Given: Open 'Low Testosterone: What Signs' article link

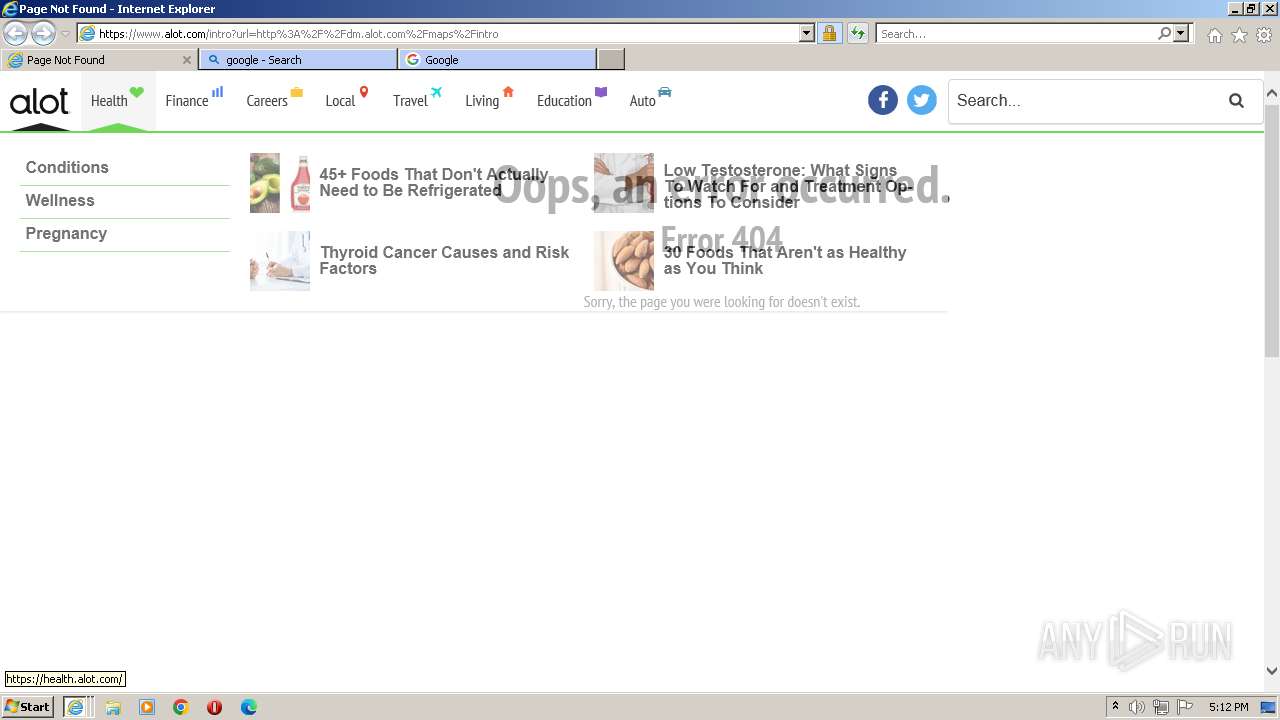Looking at the screenshot, I should (788, 186).
